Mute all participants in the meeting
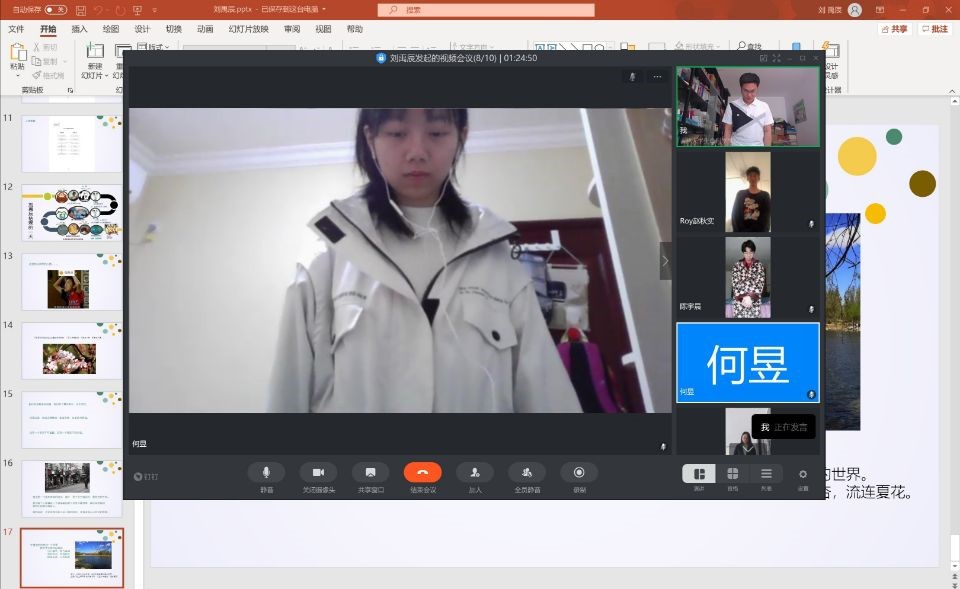Viewport: 960px width, 589px height. pos(526,472)
